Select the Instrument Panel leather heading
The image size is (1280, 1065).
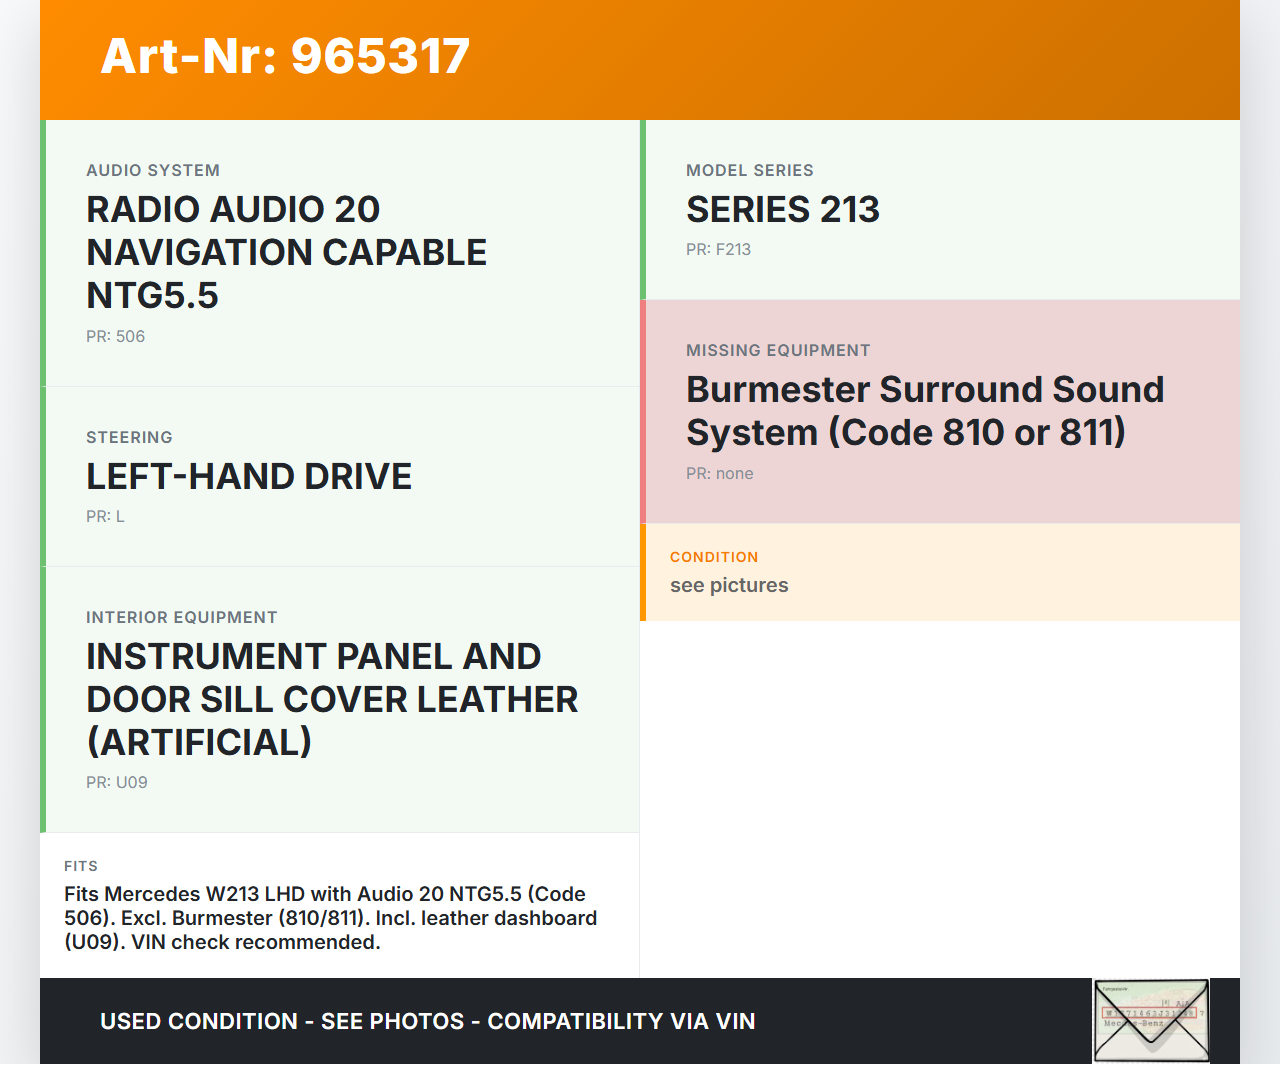[x=332, y=699]
